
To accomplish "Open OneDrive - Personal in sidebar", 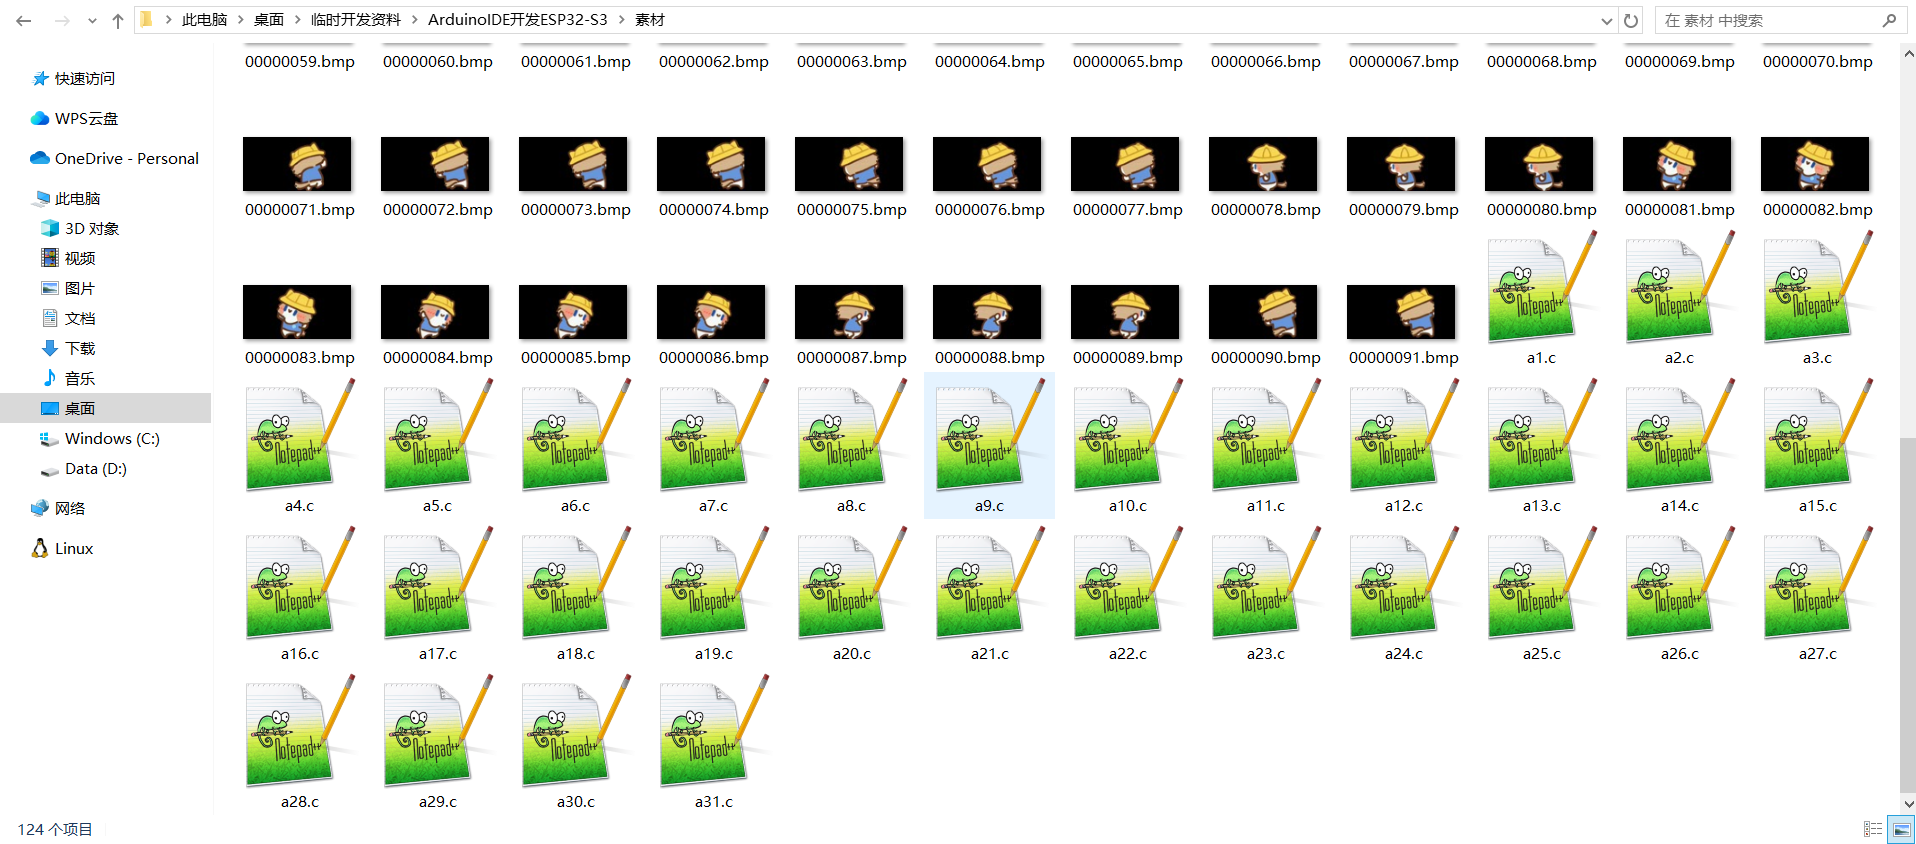I will (127, 158).
